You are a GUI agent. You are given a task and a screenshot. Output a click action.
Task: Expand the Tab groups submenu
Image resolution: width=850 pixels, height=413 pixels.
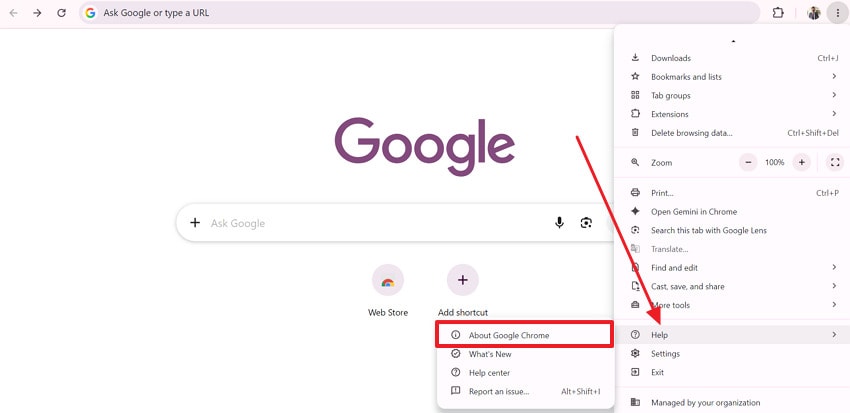[x=733, y=95]
